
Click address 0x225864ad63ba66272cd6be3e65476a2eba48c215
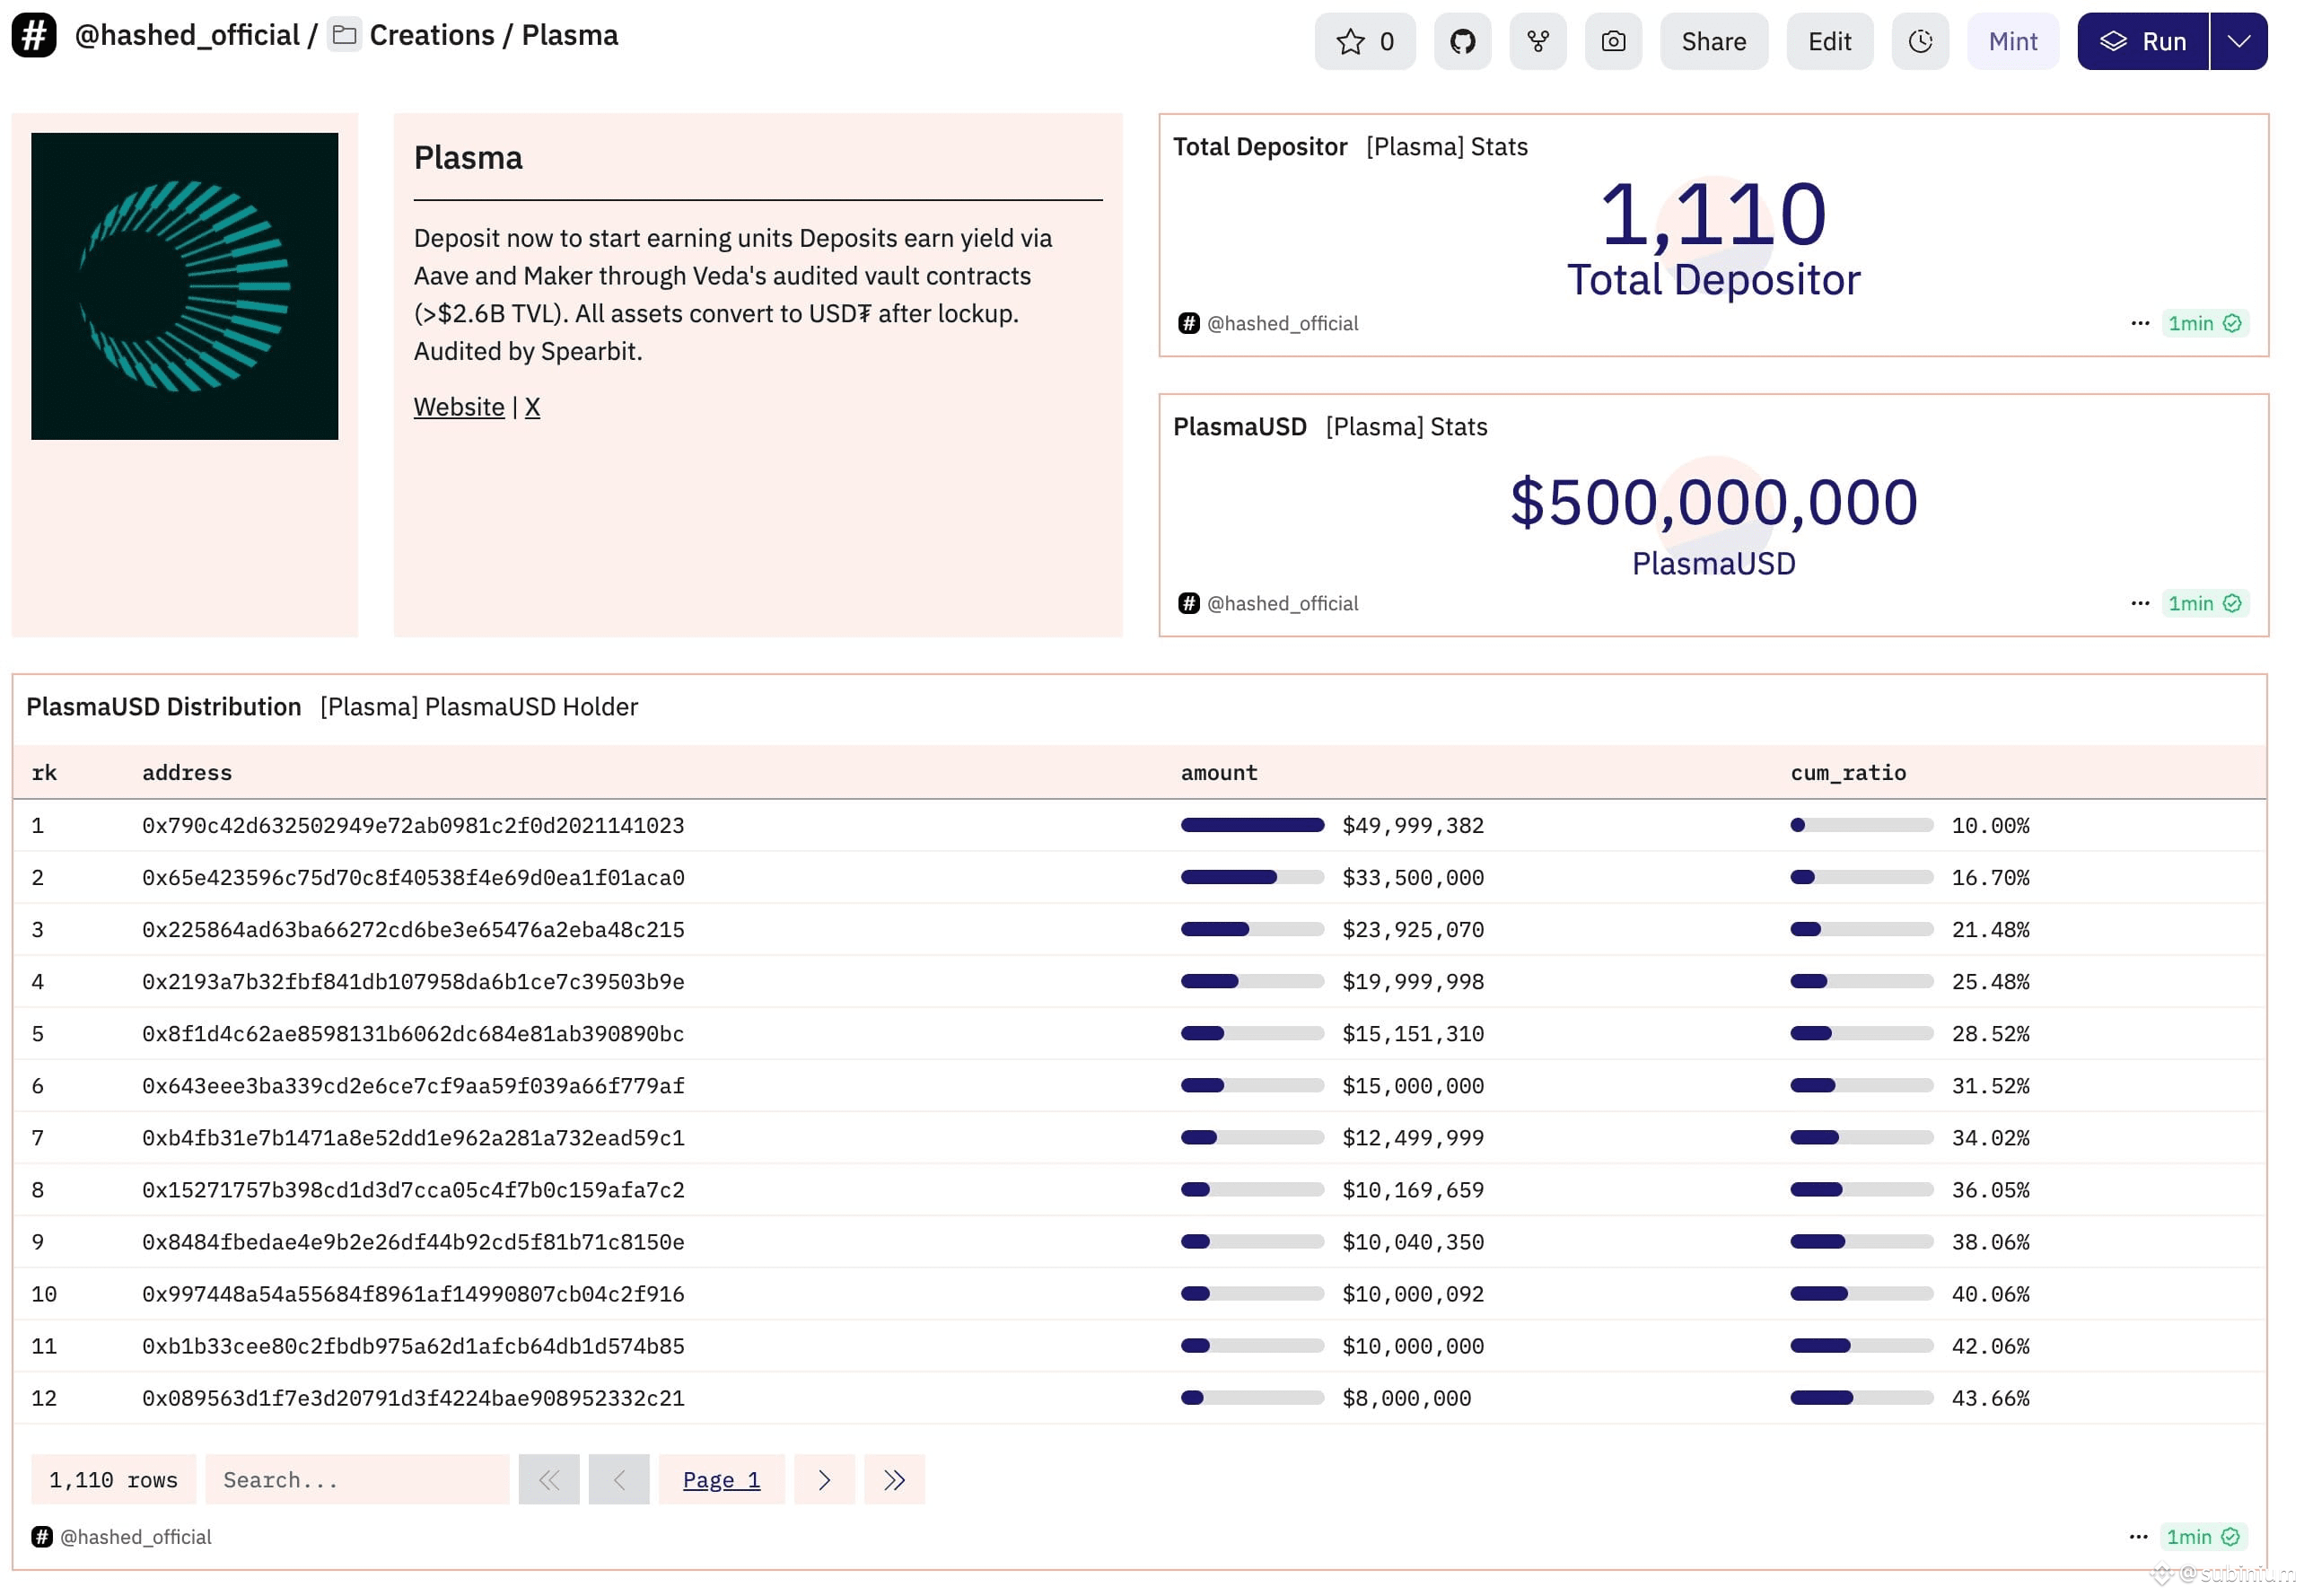413,930
